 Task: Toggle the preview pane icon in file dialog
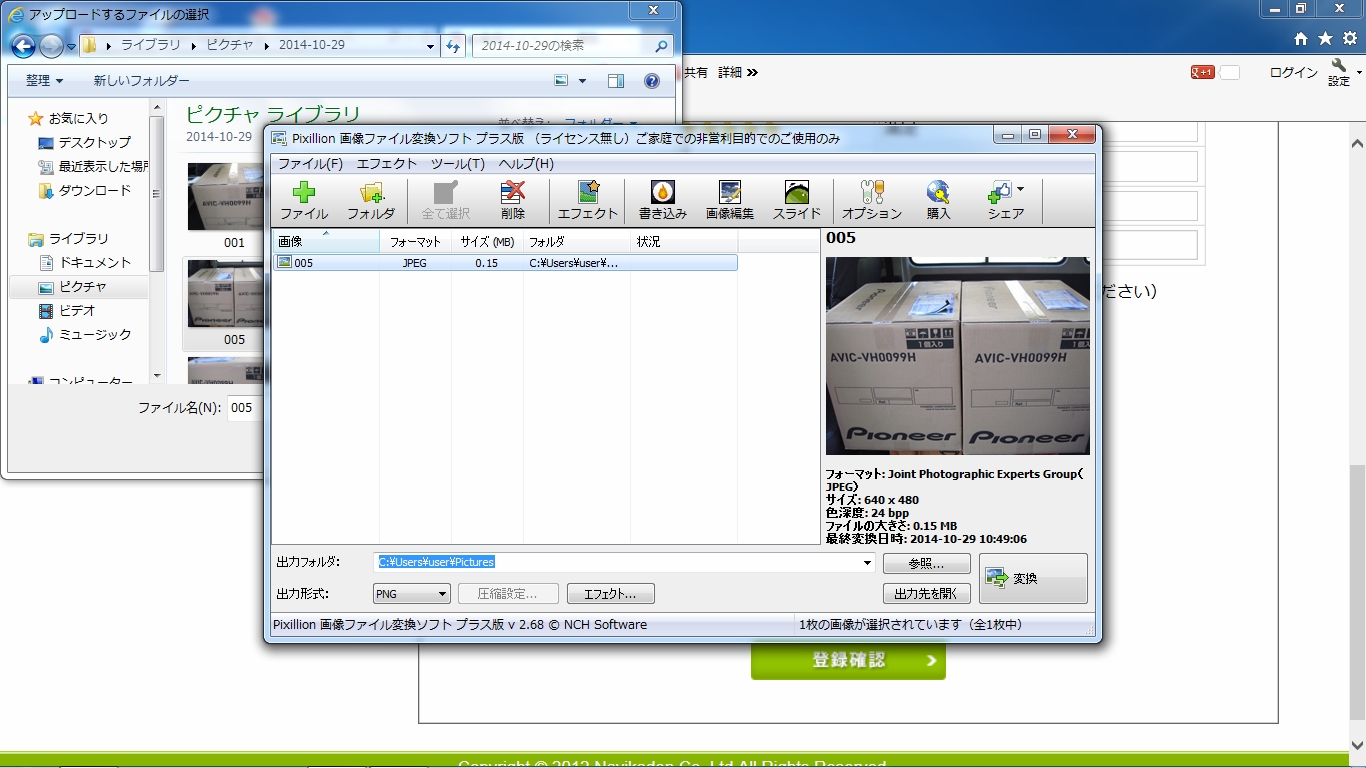point(616,81)
